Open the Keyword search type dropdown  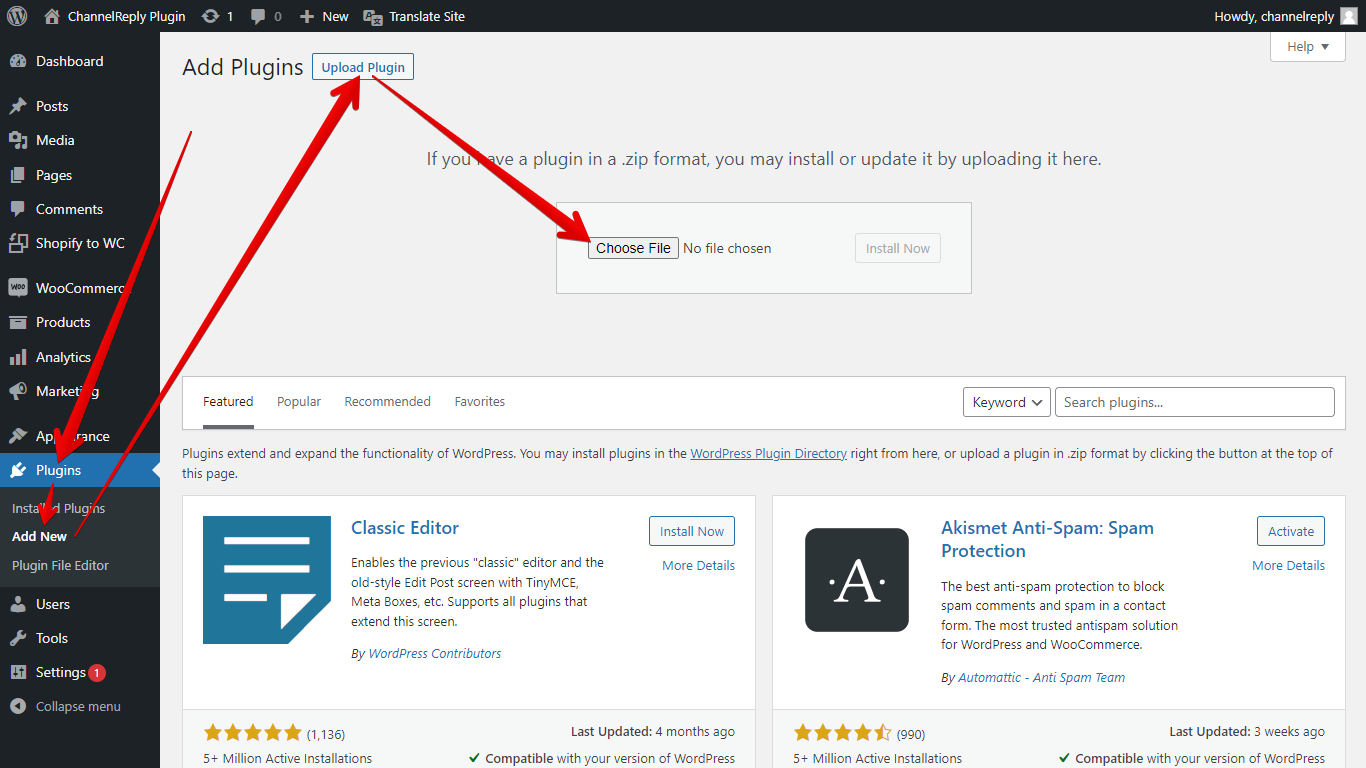[x=1007, y=402]
